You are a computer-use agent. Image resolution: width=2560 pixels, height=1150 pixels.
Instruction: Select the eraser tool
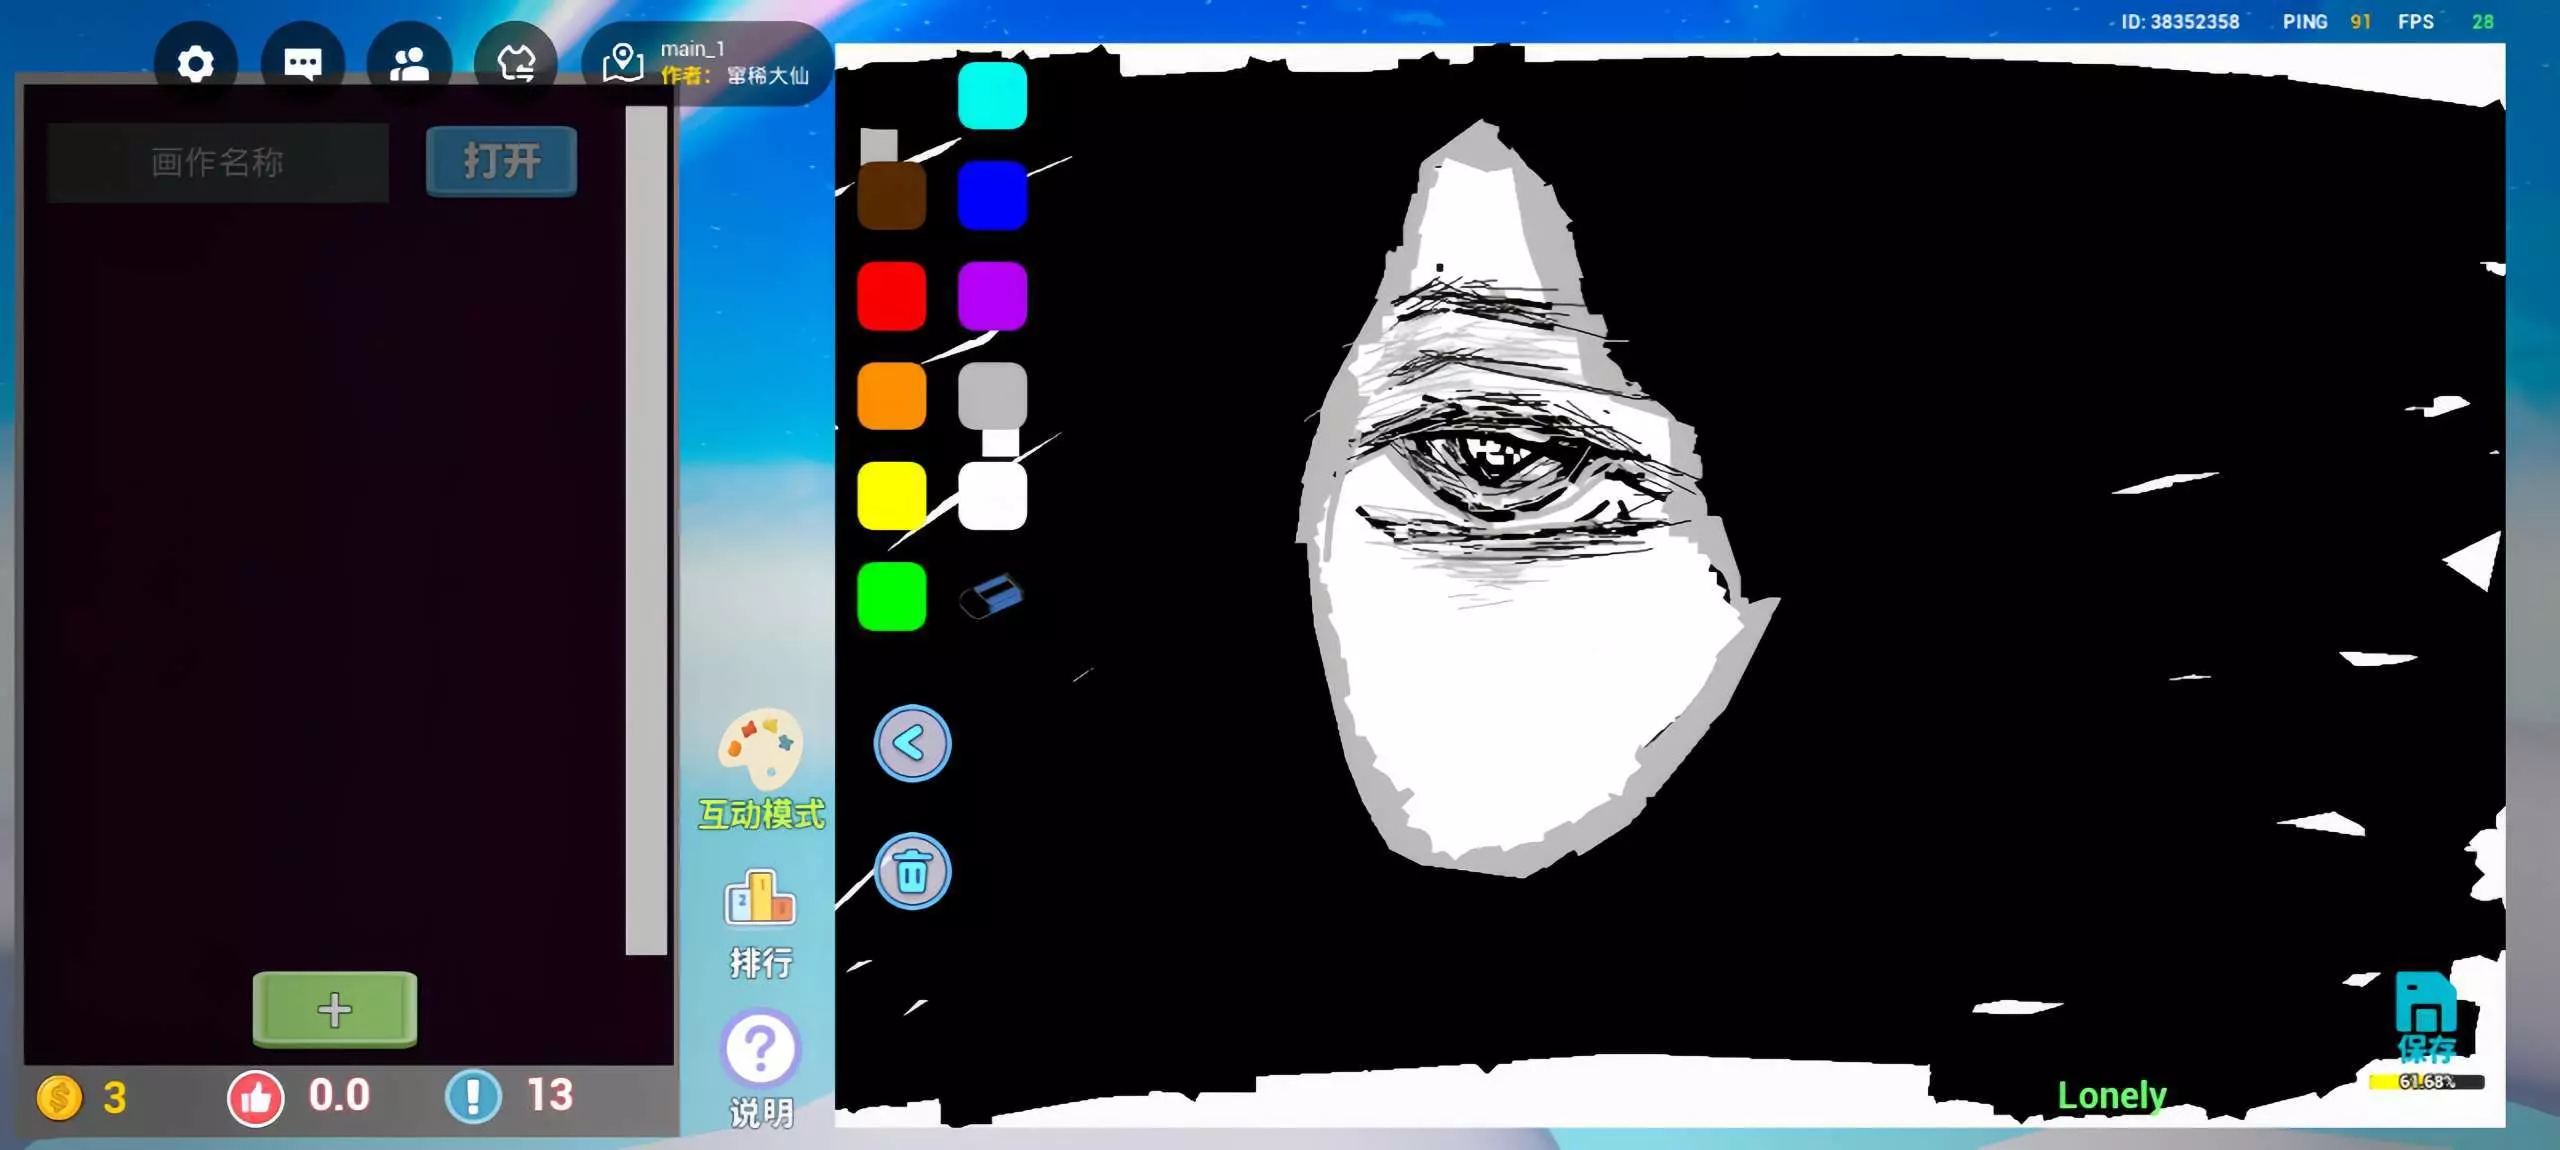[x=991, y=596]
